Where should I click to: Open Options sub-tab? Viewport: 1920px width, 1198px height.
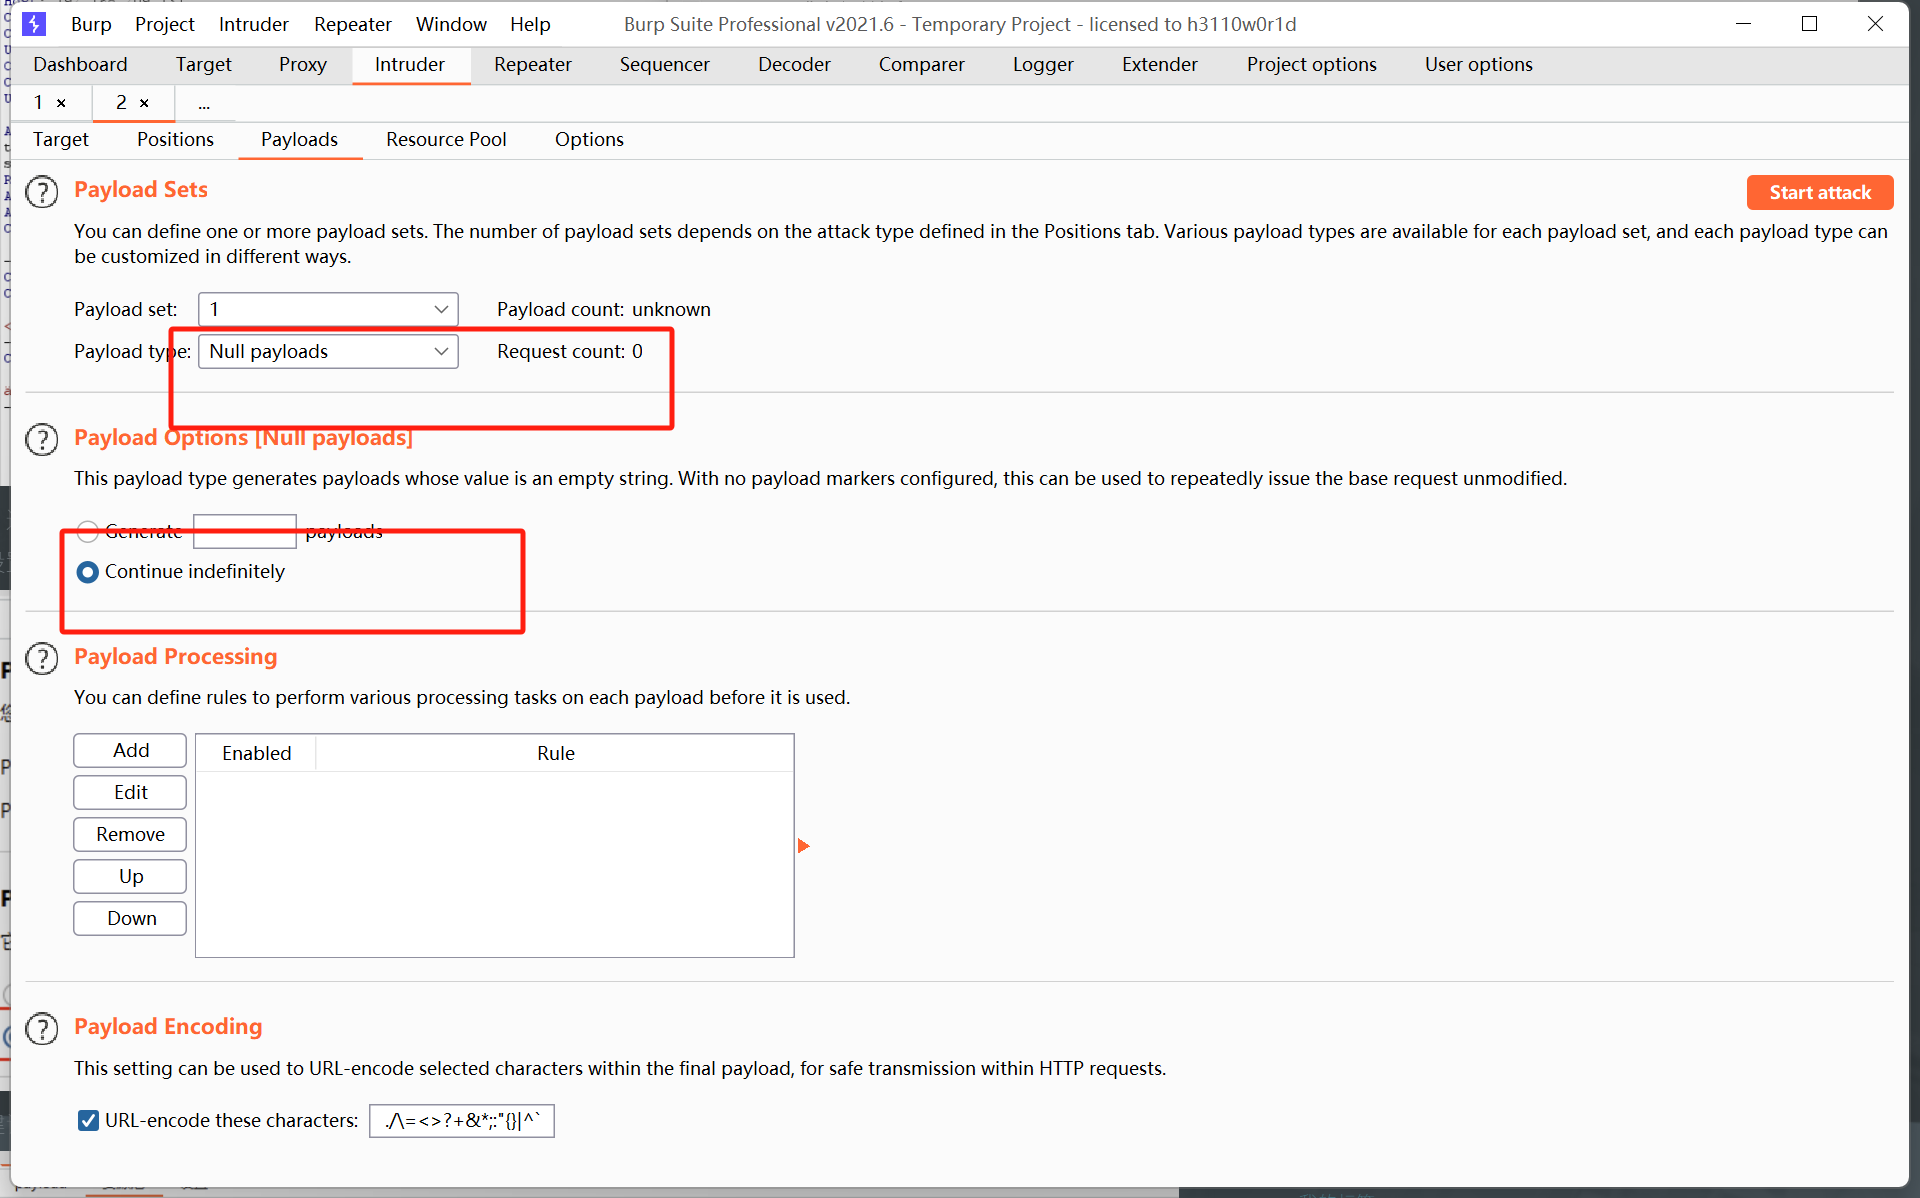click(589, 139)
